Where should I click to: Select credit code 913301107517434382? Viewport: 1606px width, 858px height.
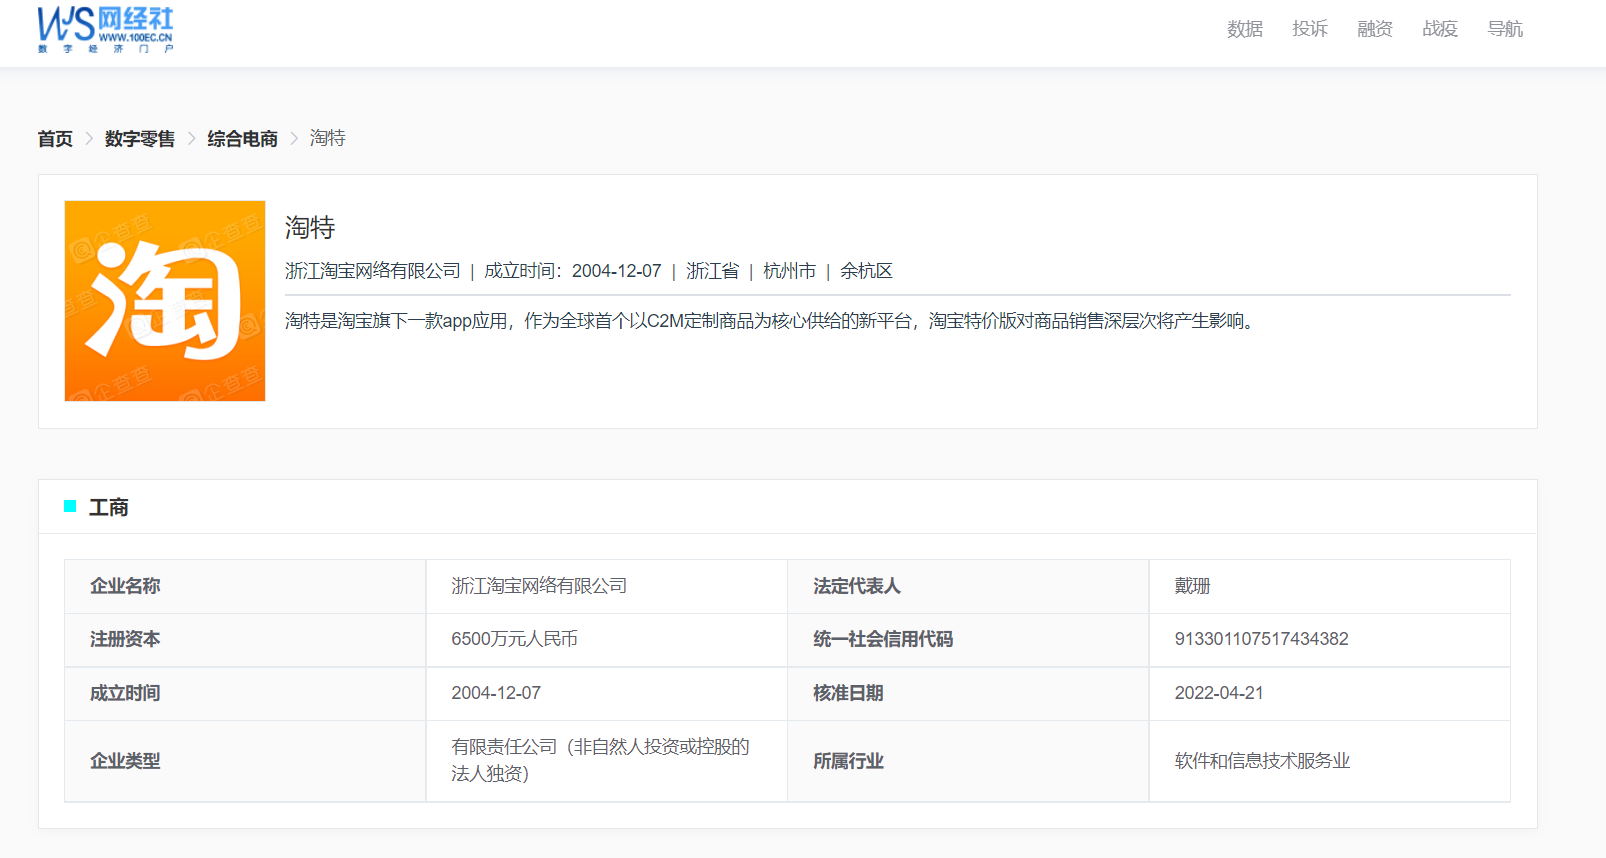pyautogui.click(x=1261, y=639)
